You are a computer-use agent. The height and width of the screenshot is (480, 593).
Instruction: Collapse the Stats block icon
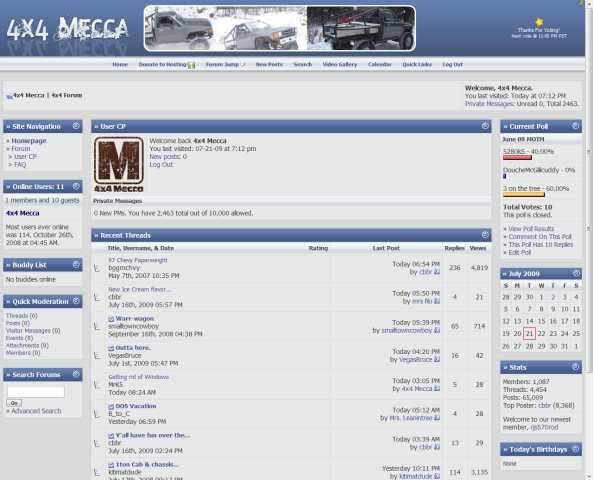click(x=575, y=367)
